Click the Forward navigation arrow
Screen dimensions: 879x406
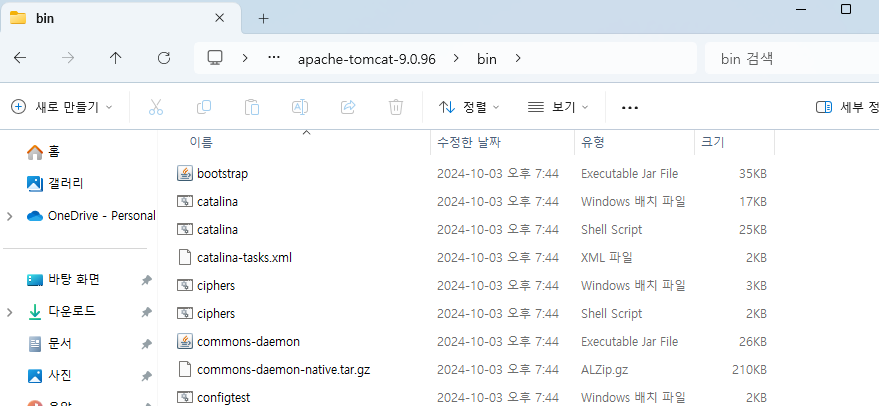(x=68, y=58)
